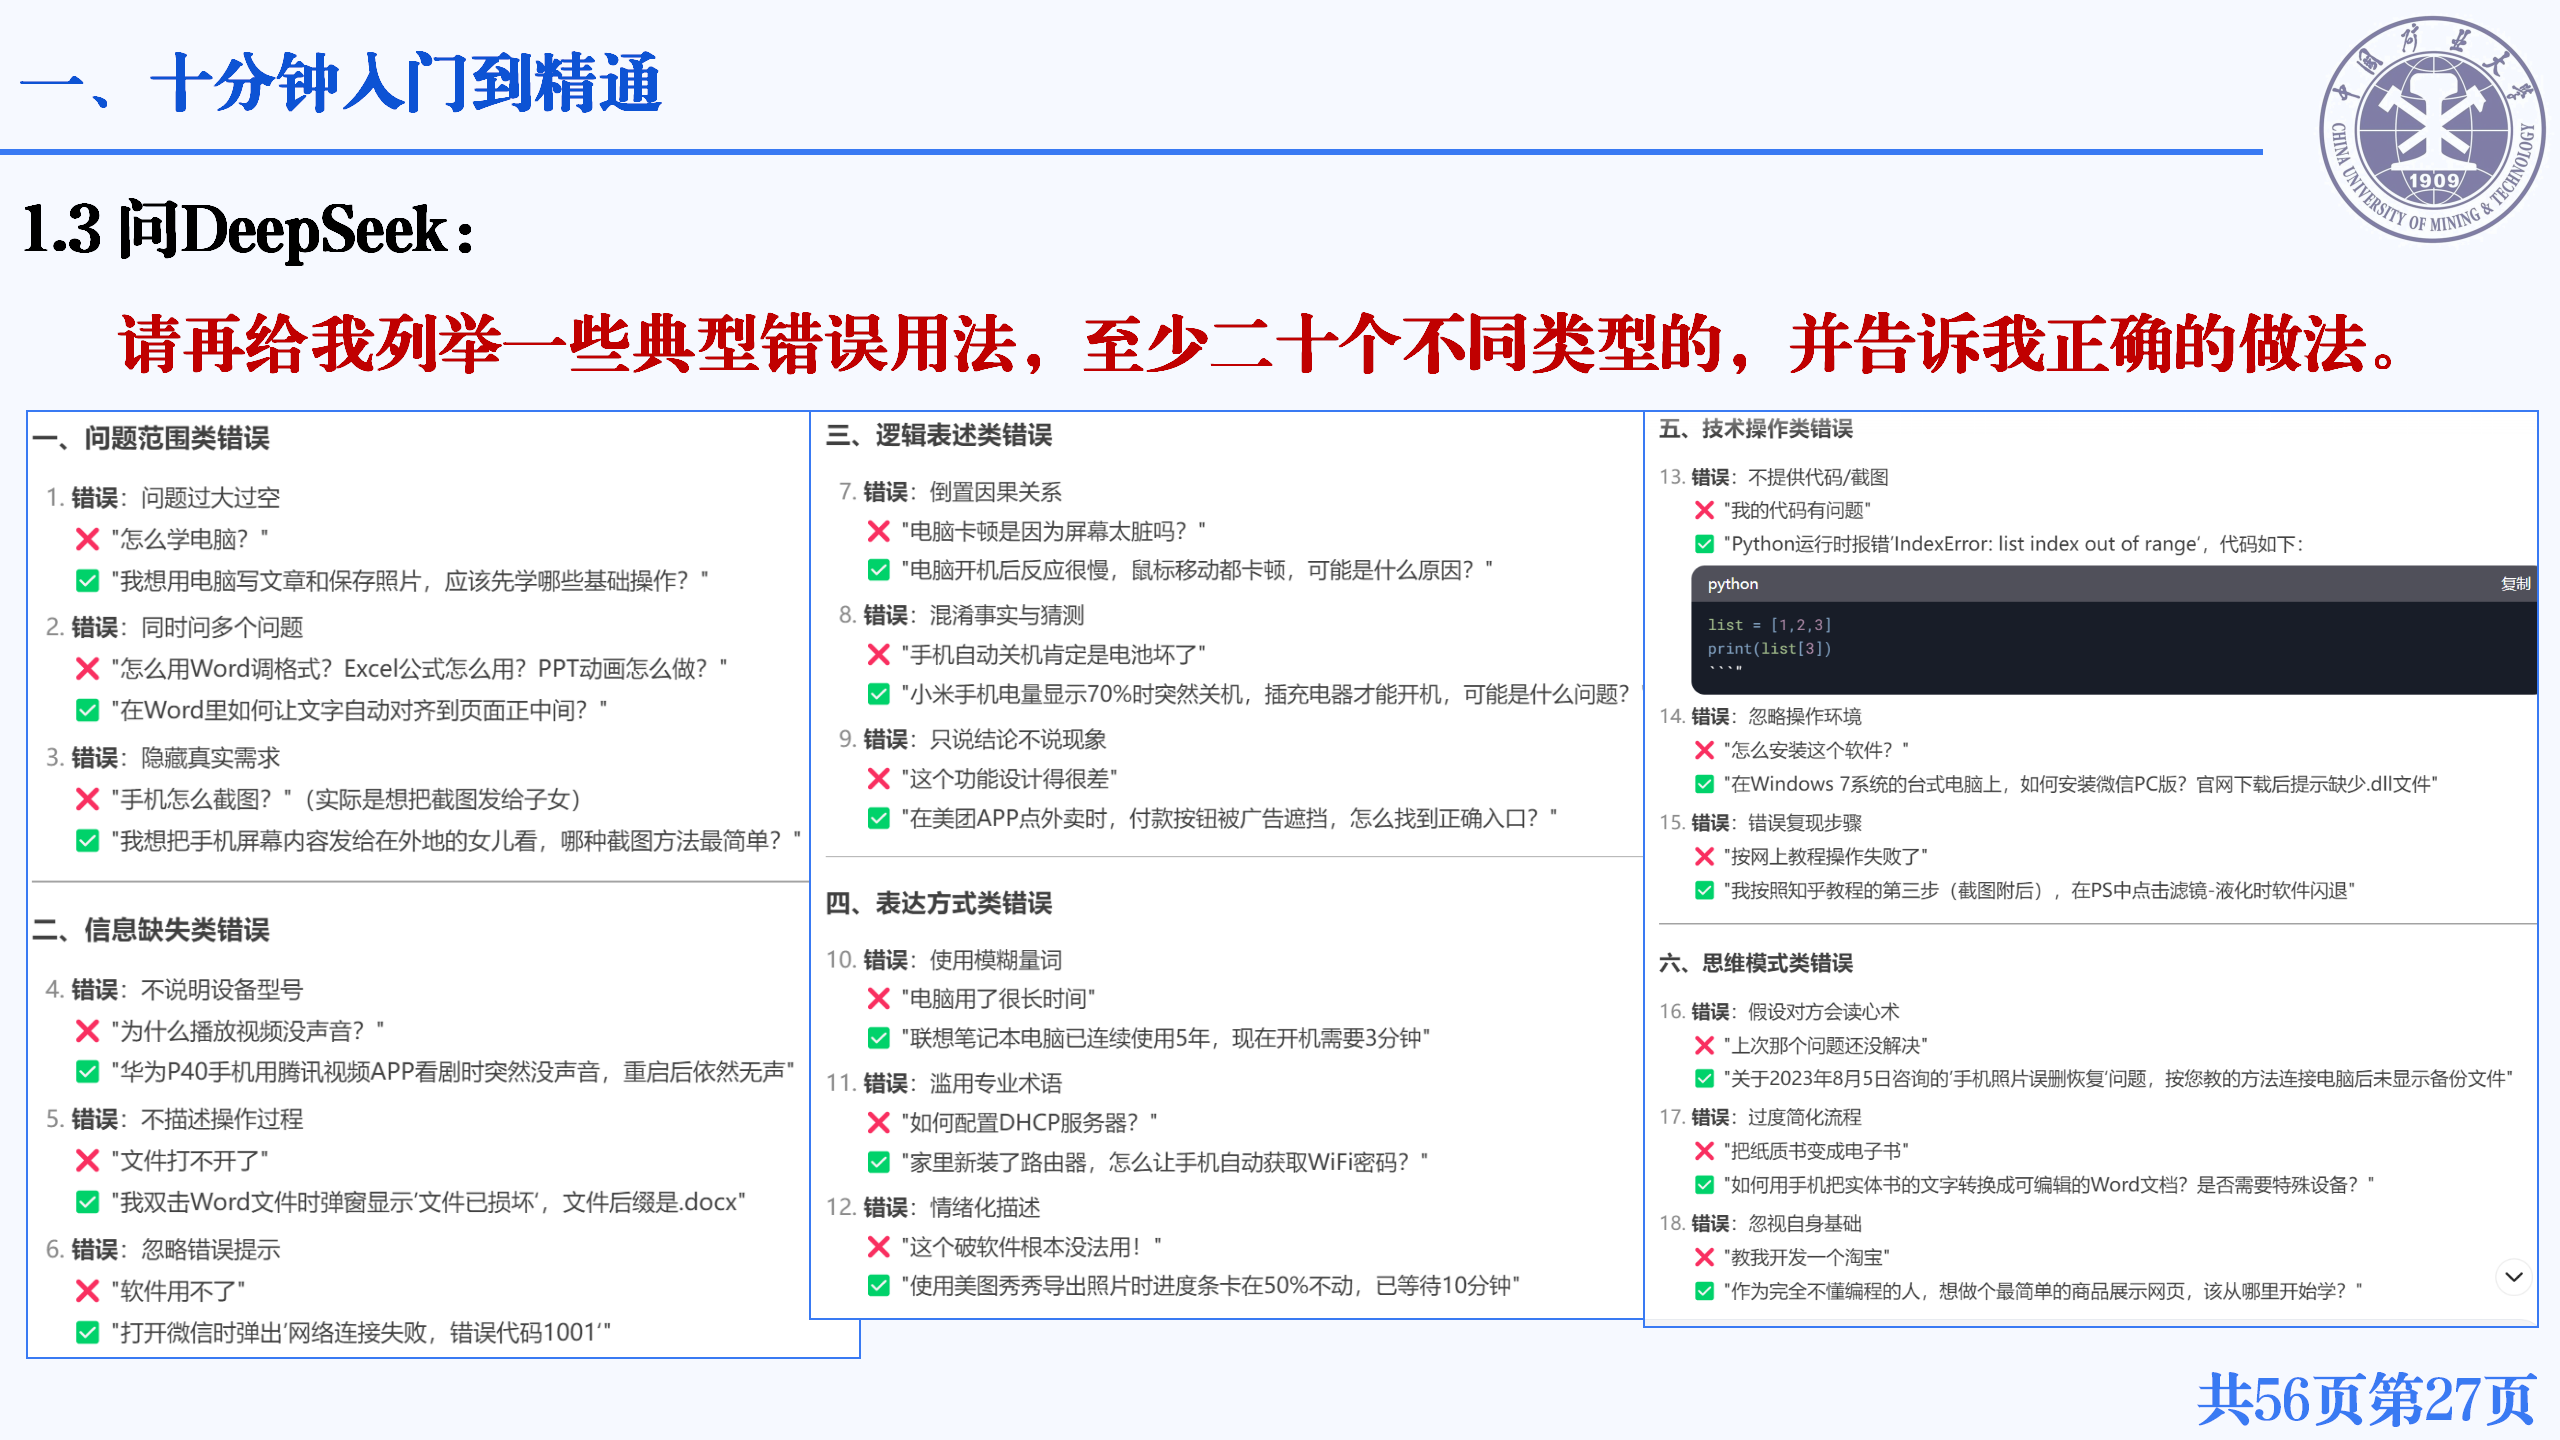Screen dimensions: 2560x1440
Task: Click item 7 错误：倒置因果关系
Action: 950,492
